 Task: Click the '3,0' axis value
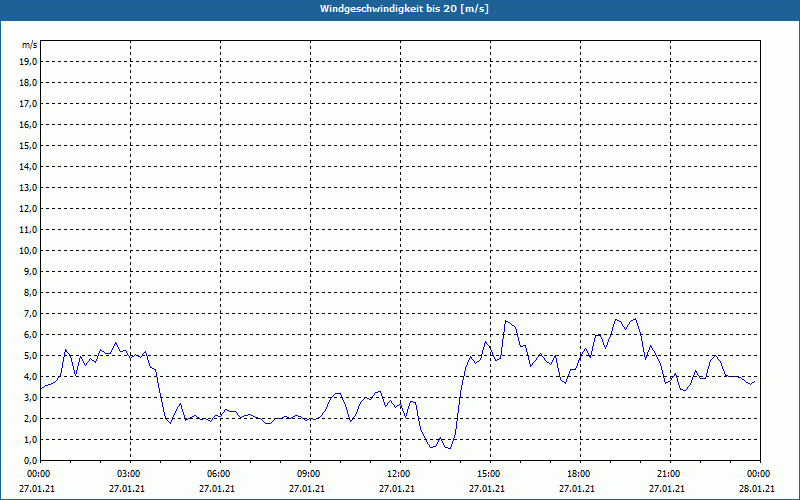pyautogui.click(x=30, y=397)
